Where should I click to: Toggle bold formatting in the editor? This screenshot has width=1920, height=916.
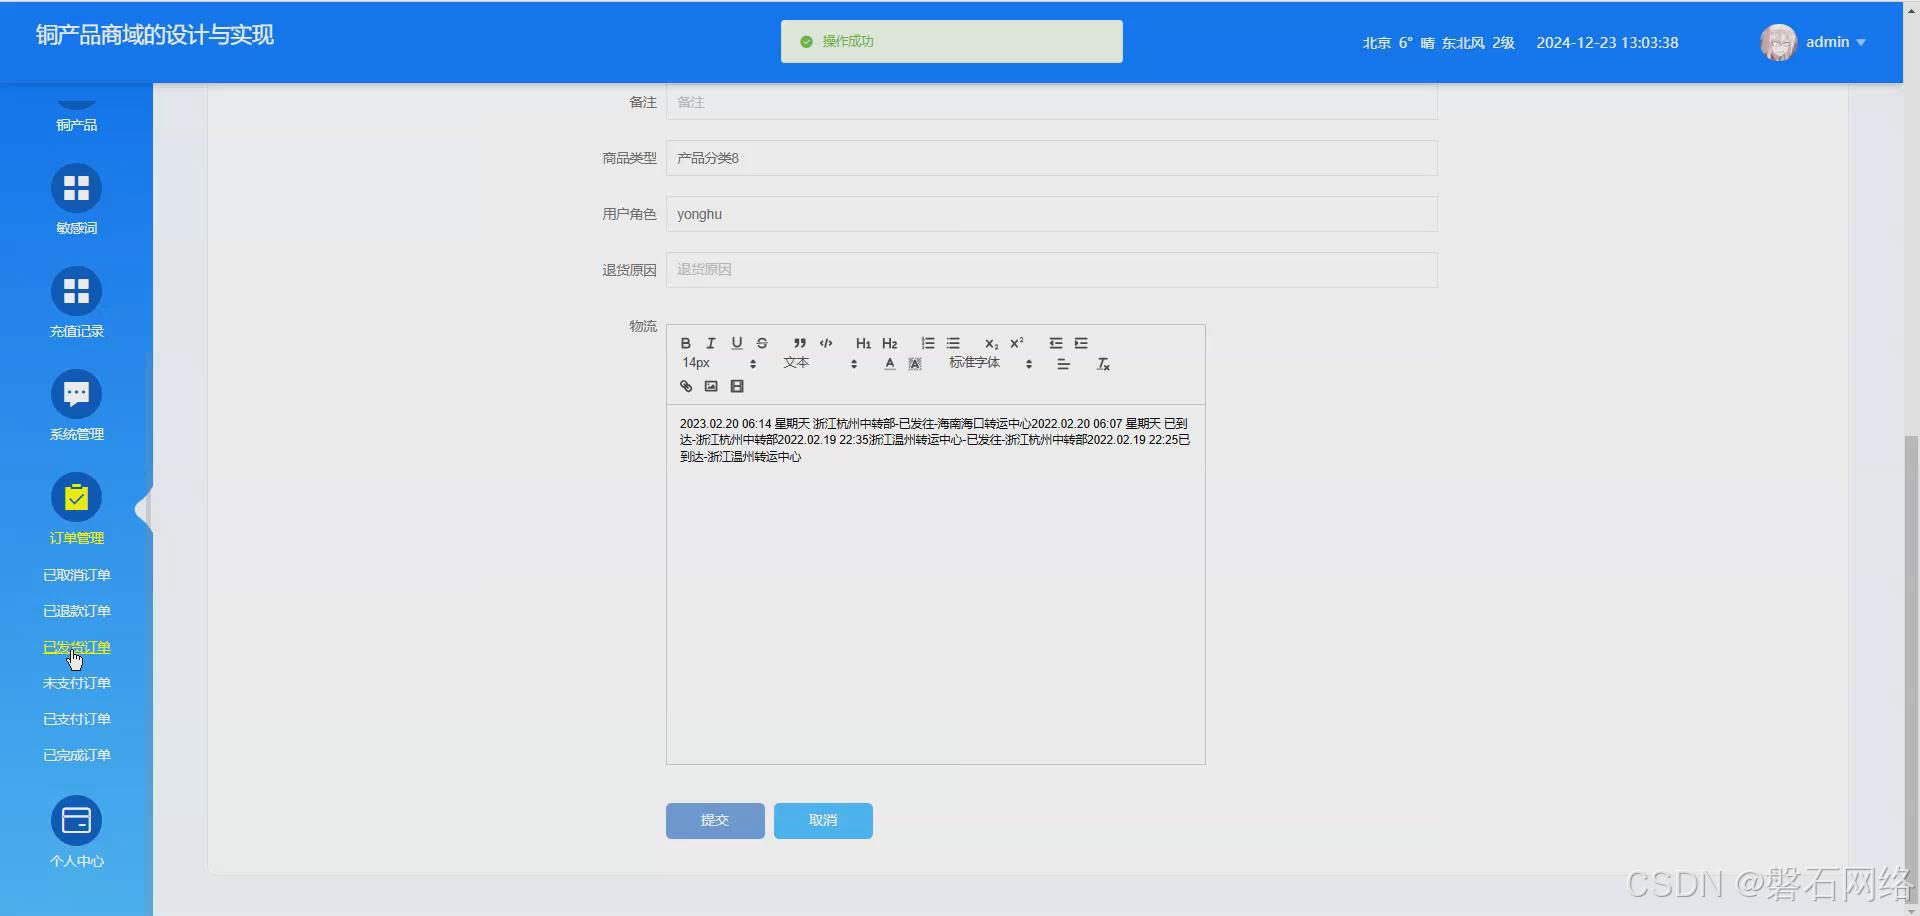pos(685,343)
